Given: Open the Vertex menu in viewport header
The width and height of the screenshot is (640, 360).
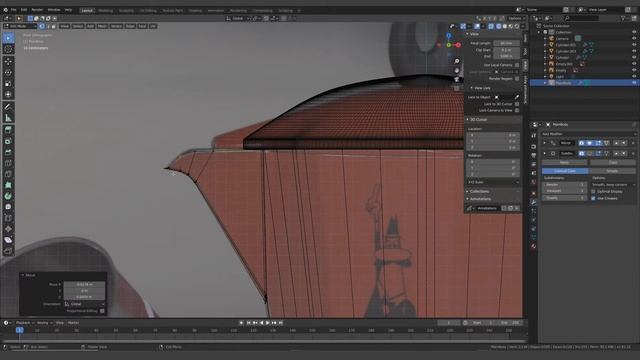Looking at the screenshot, I should pos(116,26).
